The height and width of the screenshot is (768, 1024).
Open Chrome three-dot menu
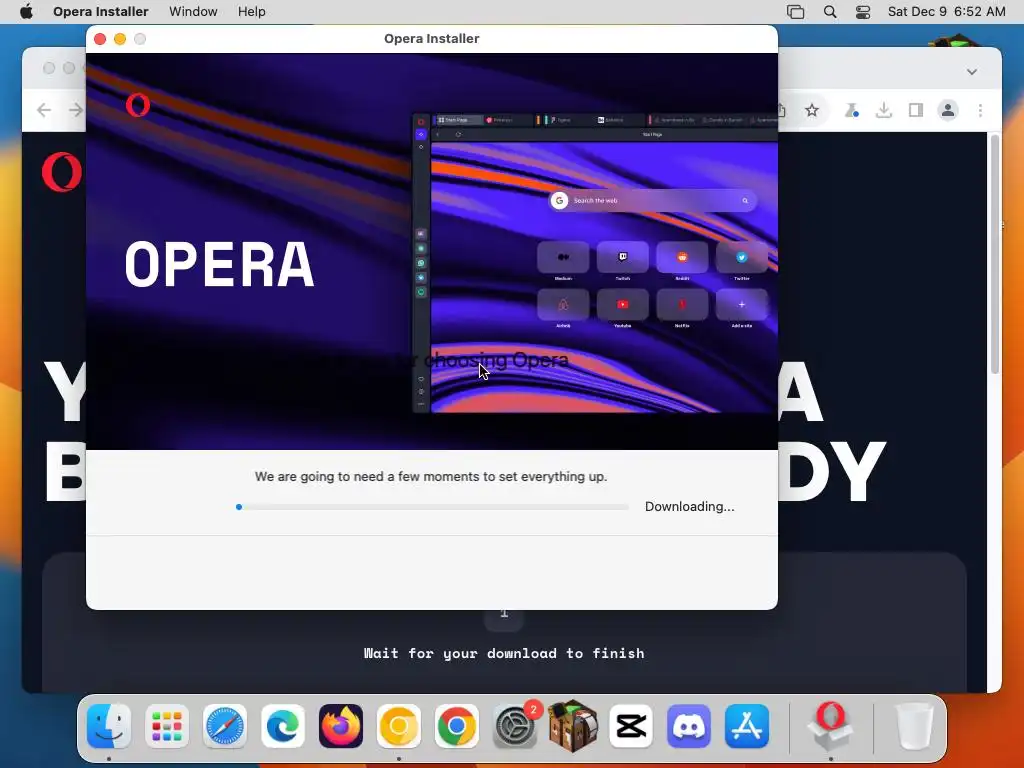[x=980, y=110]
